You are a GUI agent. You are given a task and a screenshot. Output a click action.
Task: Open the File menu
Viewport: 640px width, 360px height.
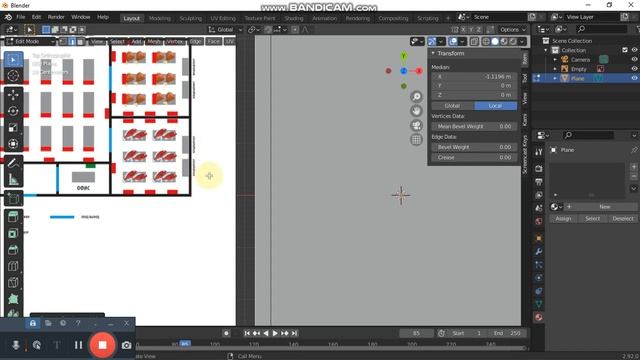coord(21,17)
